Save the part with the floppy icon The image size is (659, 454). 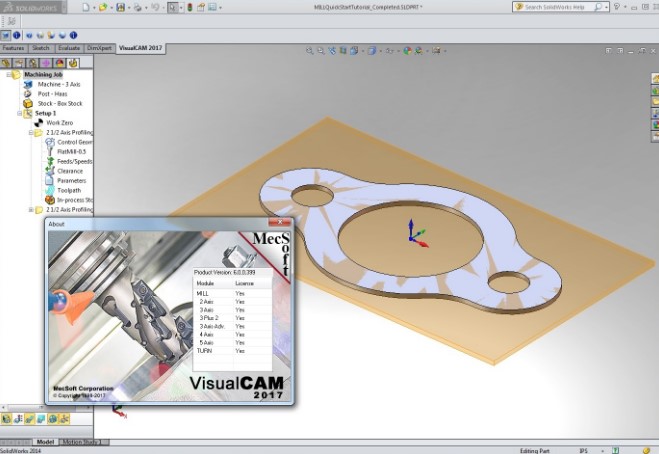pyautogui.click(x=120, y=7)
